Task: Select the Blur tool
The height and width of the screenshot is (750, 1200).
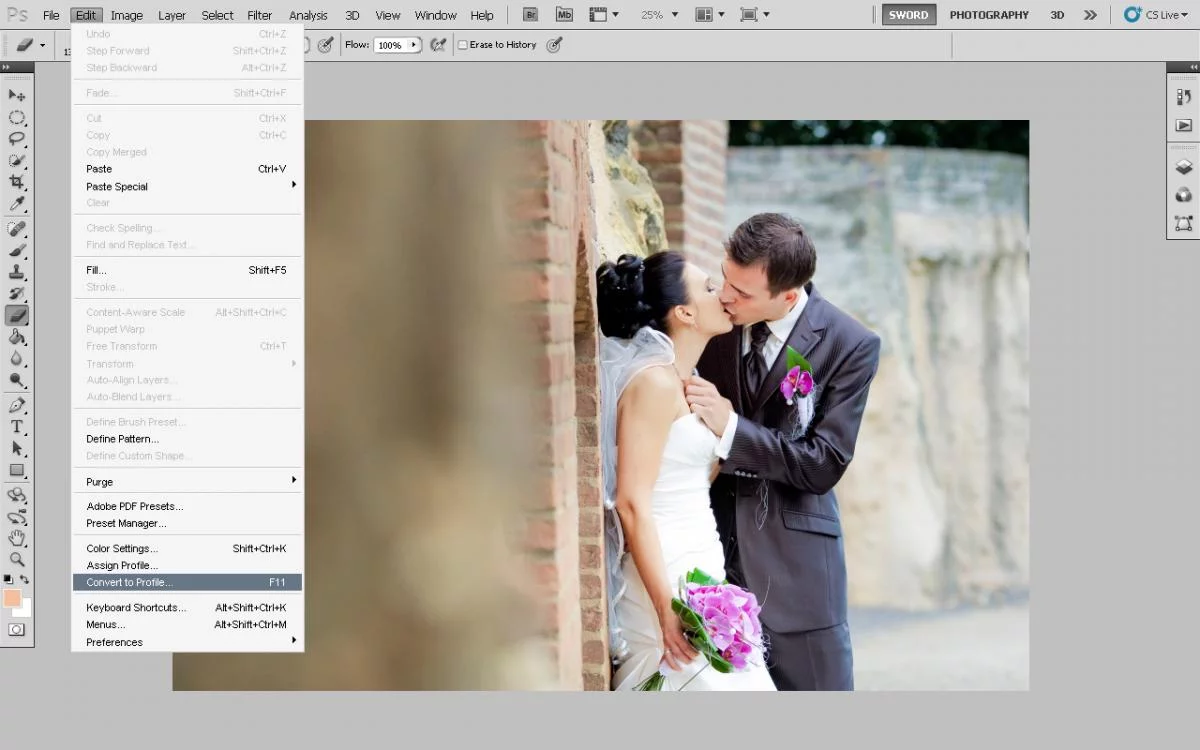Action: (17, 358)
